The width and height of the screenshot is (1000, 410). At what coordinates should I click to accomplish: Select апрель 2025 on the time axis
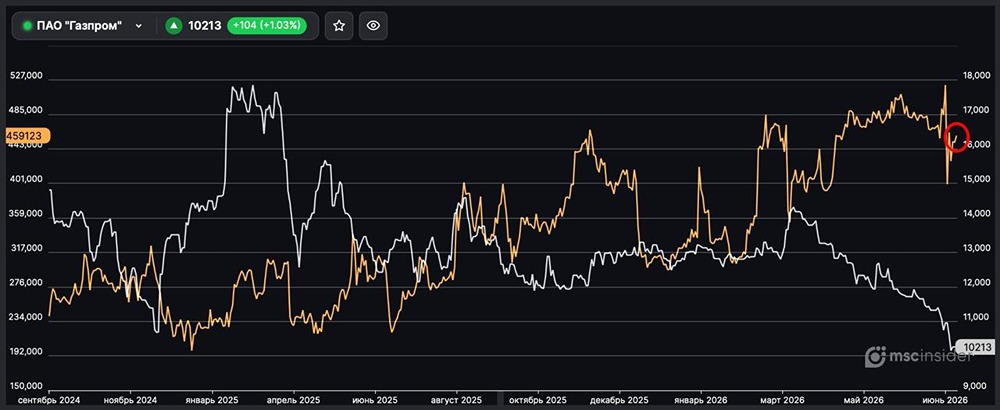293,400
